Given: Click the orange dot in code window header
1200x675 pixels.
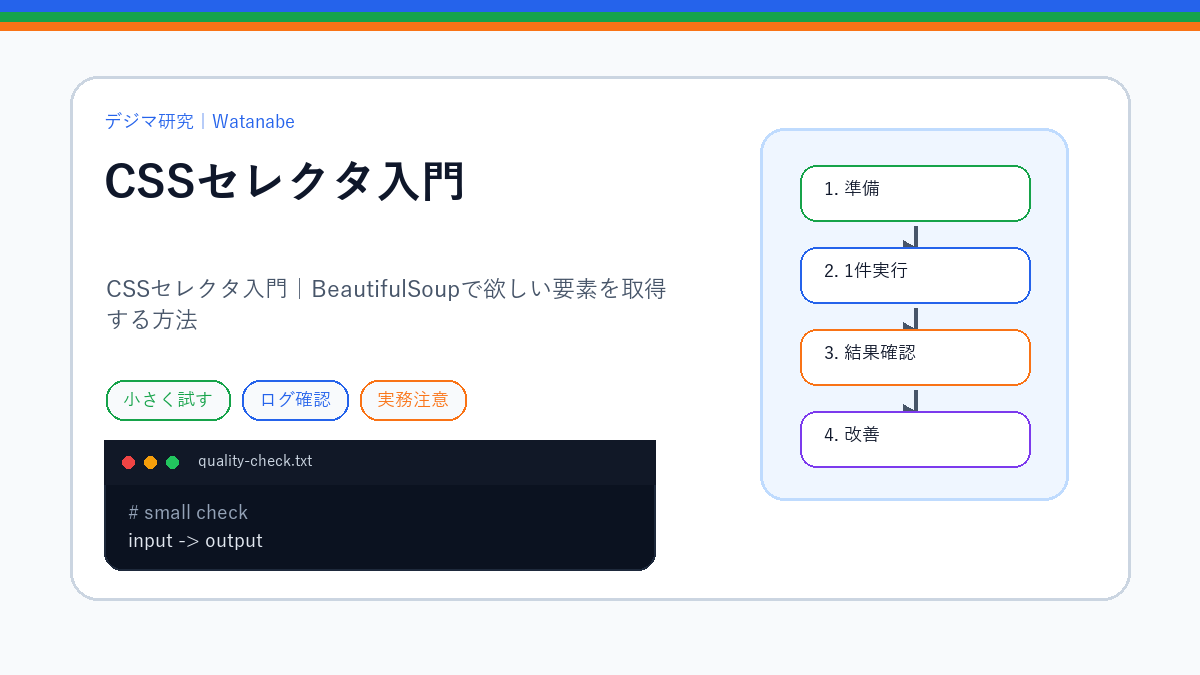Looking at the screenshot, I should [150, 462].
